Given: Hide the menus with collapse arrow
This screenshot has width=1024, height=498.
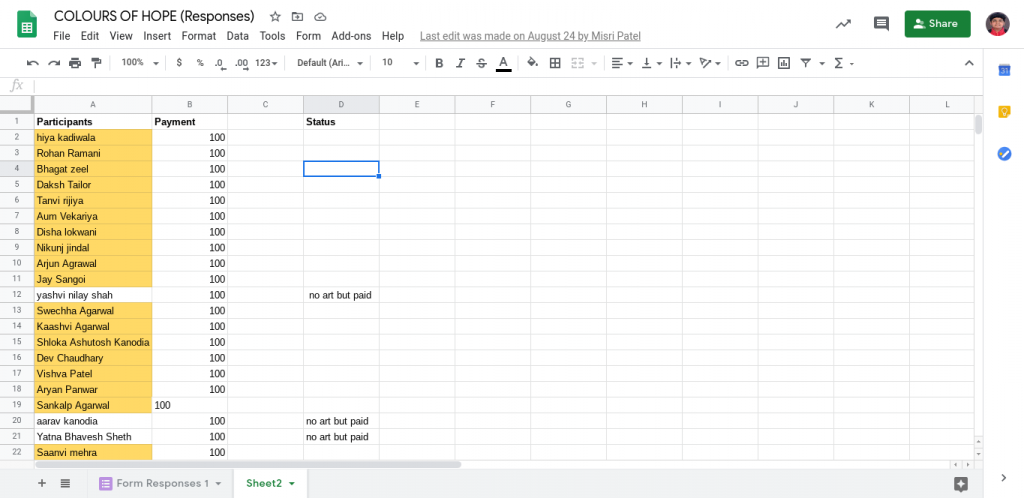Looking at the screenshot, I should pos(969,63).
